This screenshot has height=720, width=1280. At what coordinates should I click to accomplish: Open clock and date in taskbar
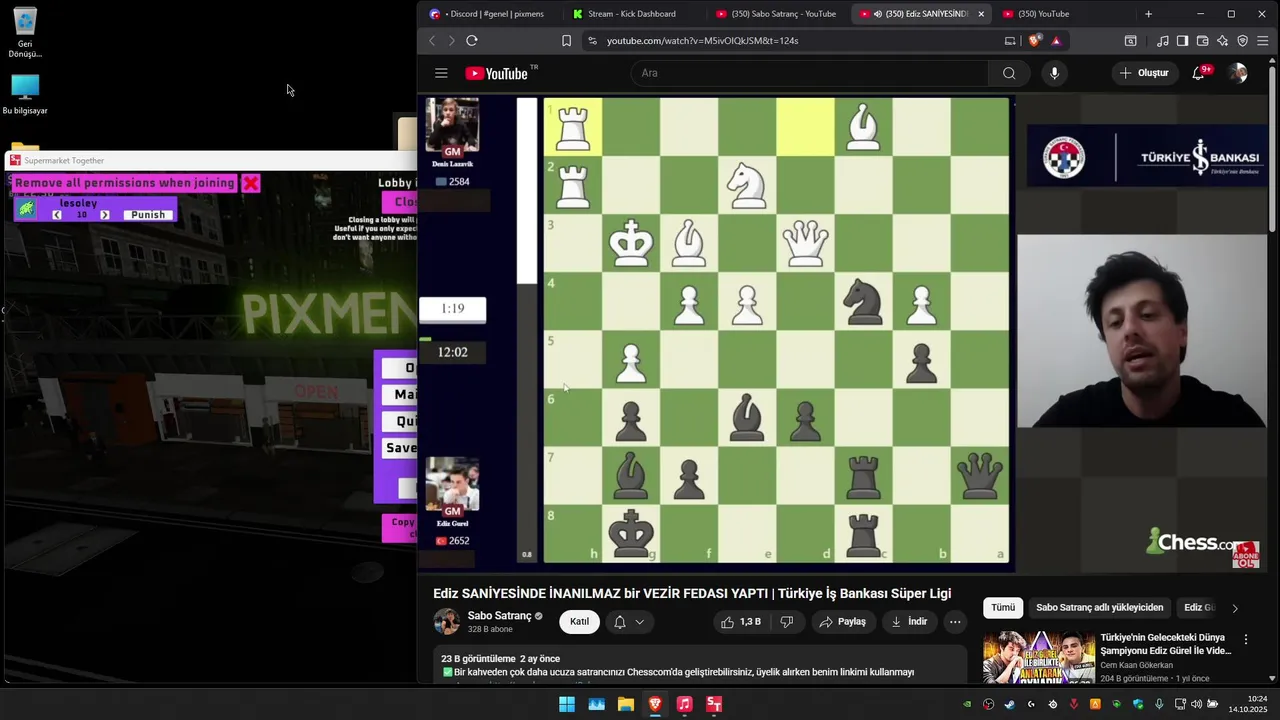(1247, 704)
